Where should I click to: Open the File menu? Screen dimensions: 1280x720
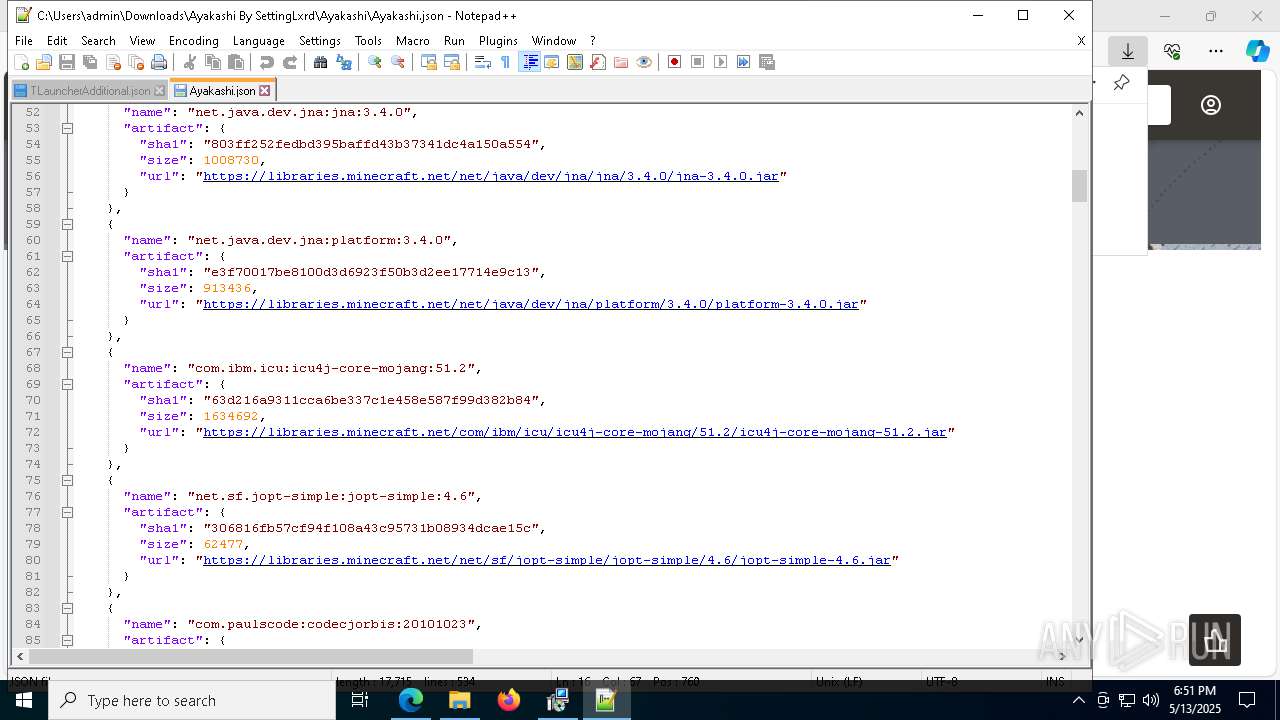[24, 41]
